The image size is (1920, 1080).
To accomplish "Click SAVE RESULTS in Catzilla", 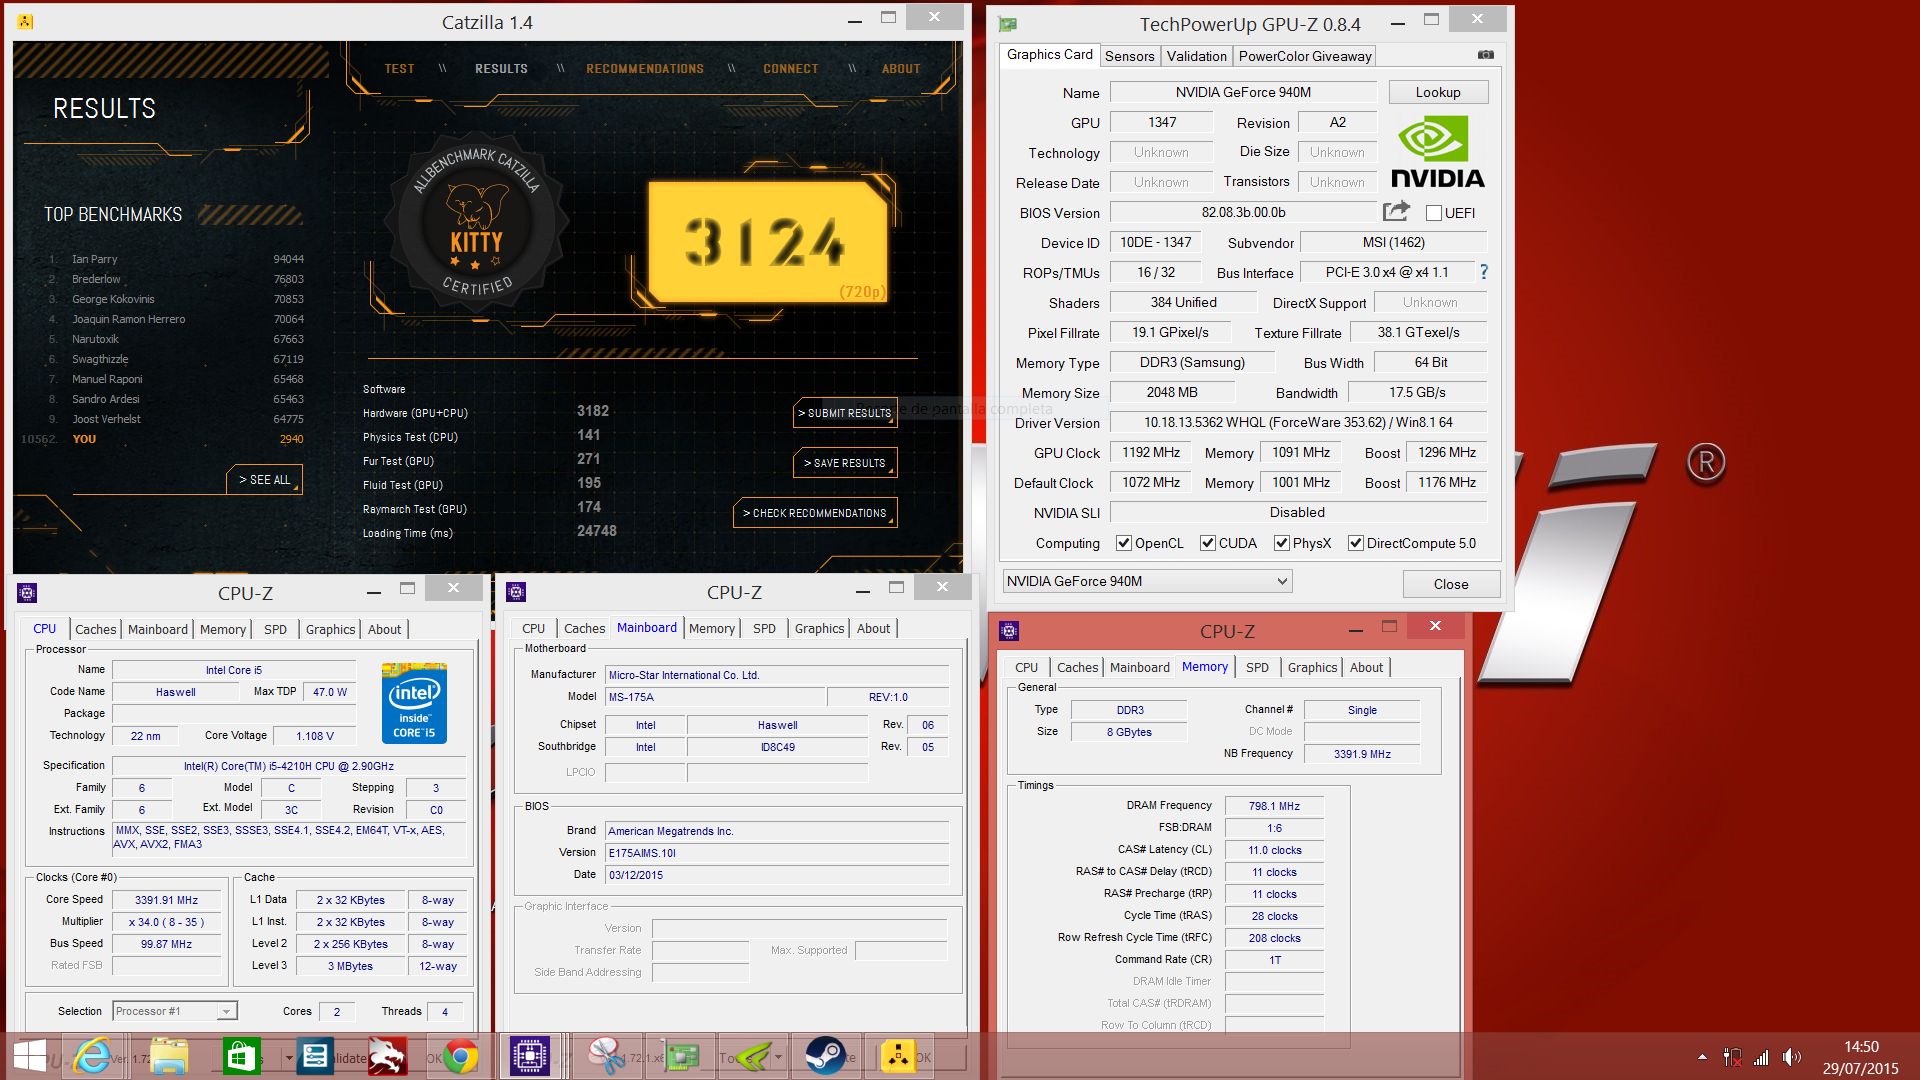I will coord(845,463).
